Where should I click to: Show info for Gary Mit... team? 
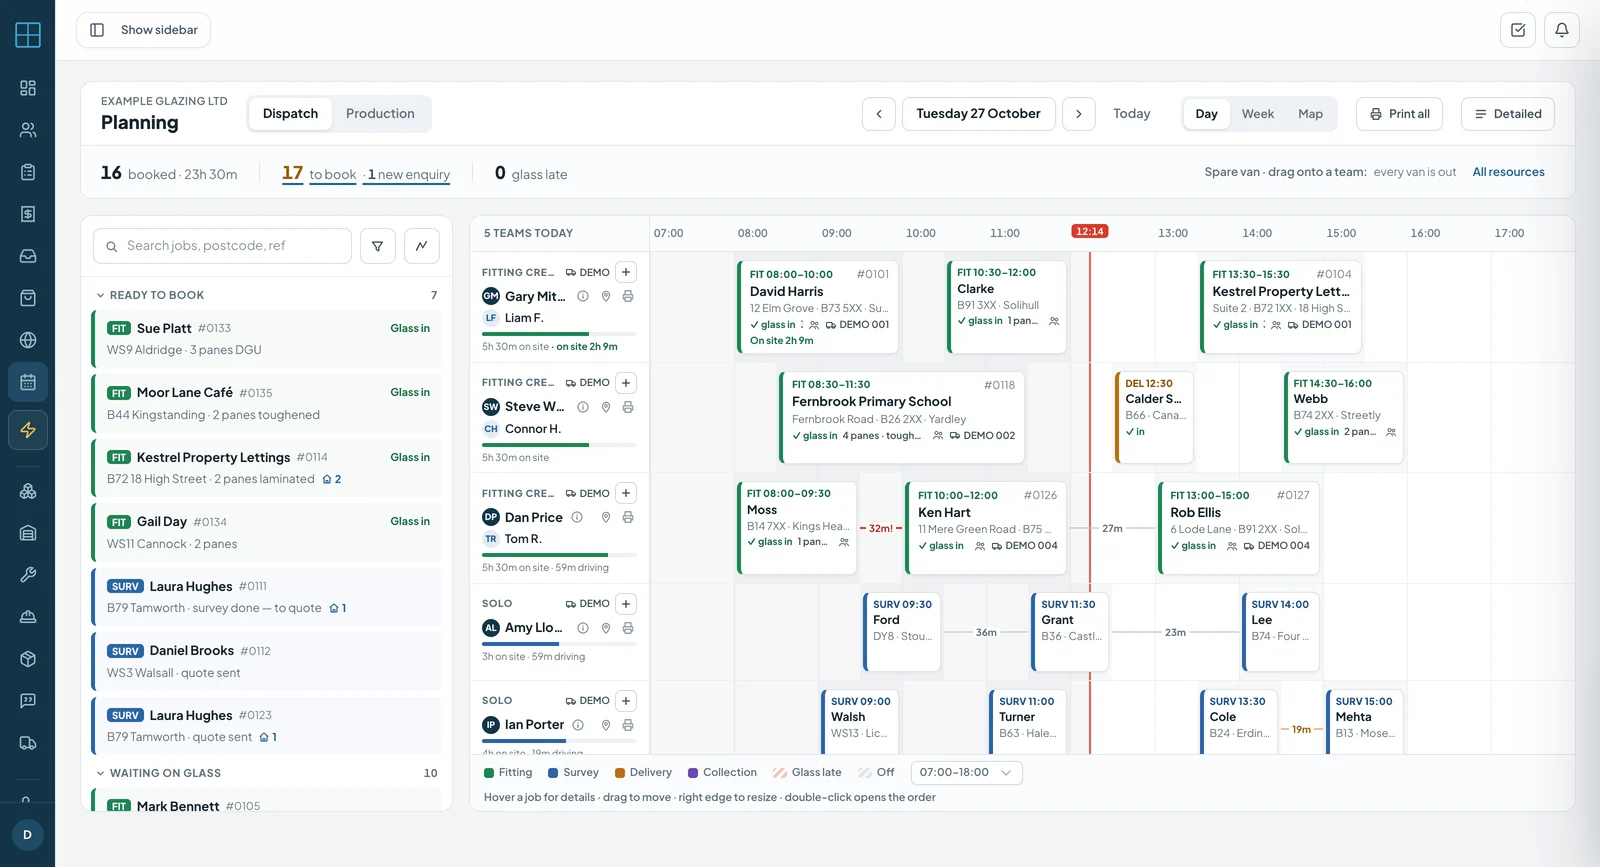coord(583,296)
